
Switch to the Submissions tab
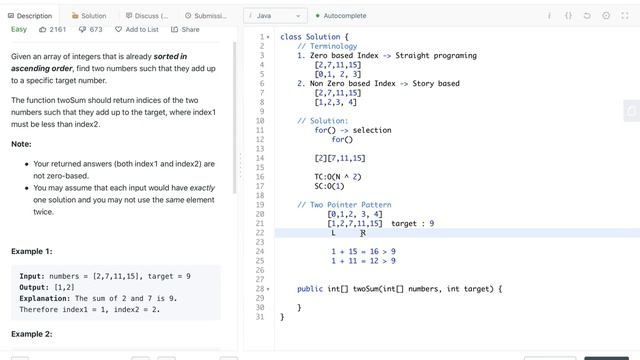tap(206, 16)
